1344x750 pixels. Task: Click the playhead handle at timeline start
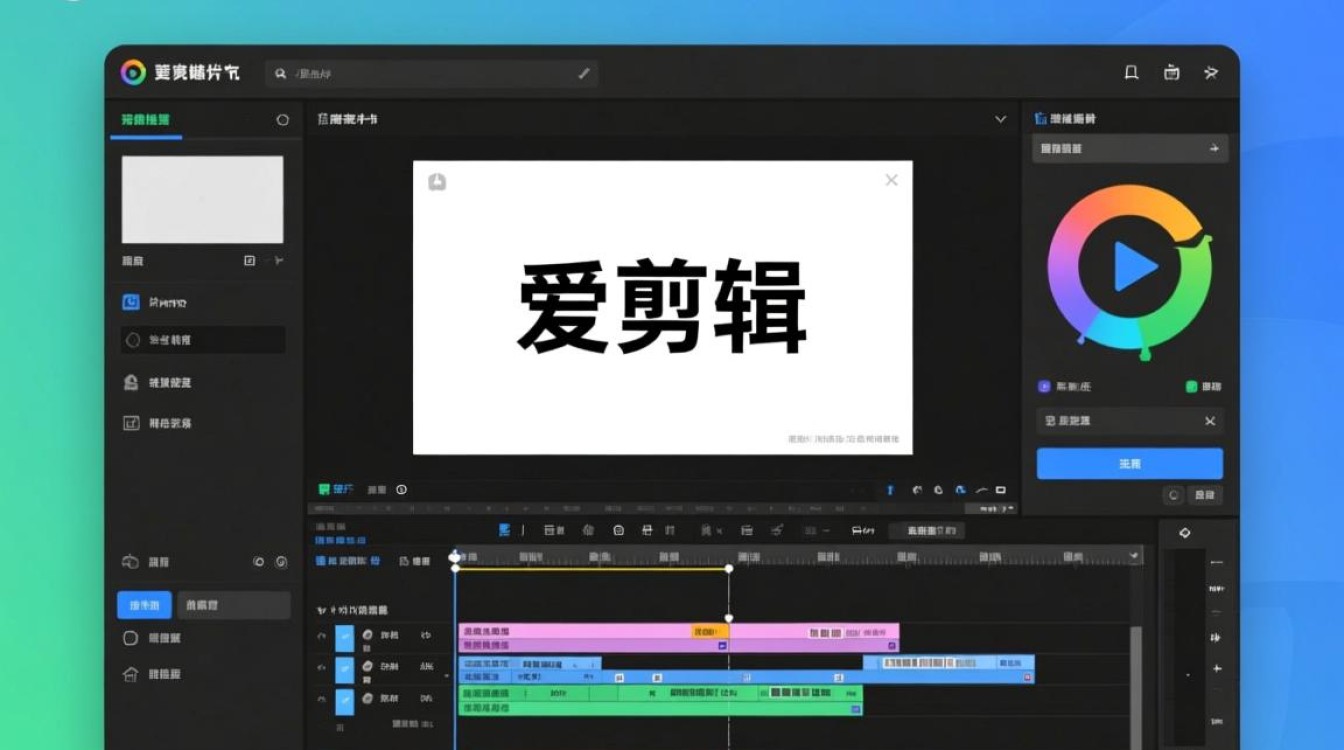[455, 557]
